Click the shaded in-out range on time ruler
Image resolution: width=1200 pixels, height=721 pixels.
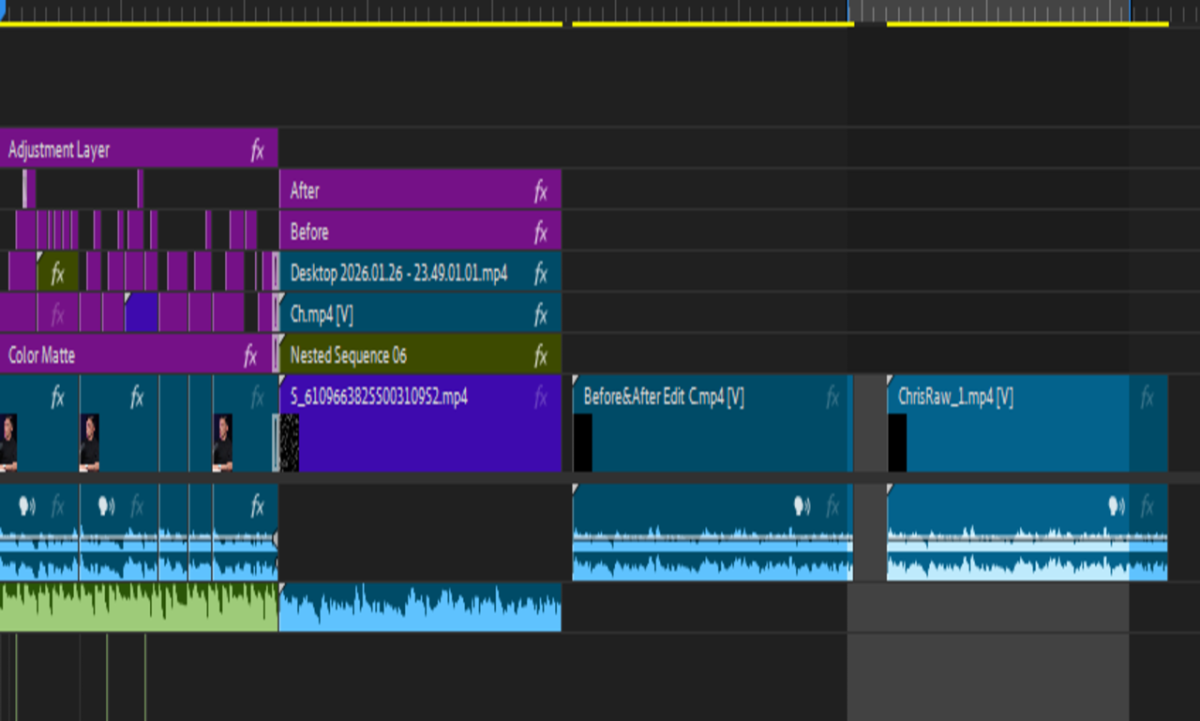(990, 10)
